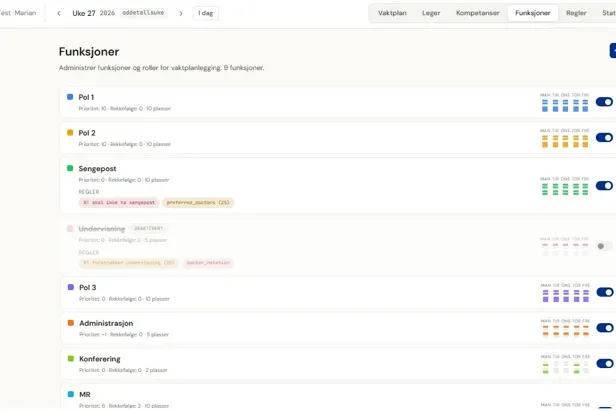Open the doctor_rotation rule tag
616x411 pixels.
click(x=208, y=263)
